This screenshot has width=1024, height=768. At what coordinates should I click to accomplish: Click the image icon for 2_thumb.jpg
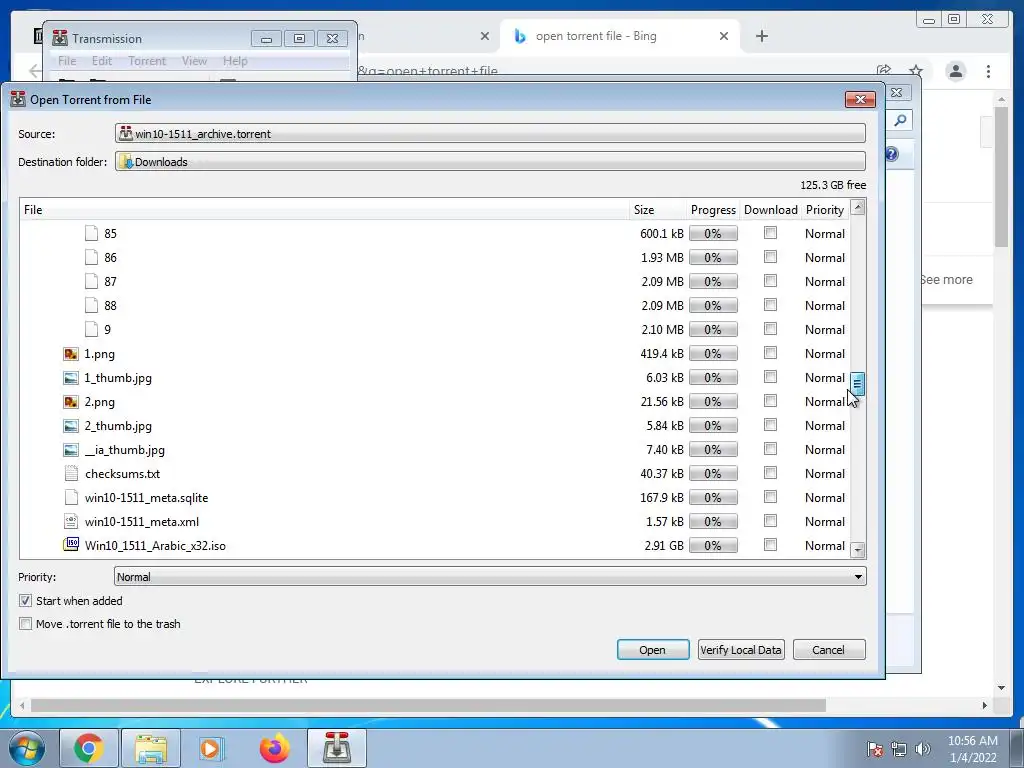71,426
